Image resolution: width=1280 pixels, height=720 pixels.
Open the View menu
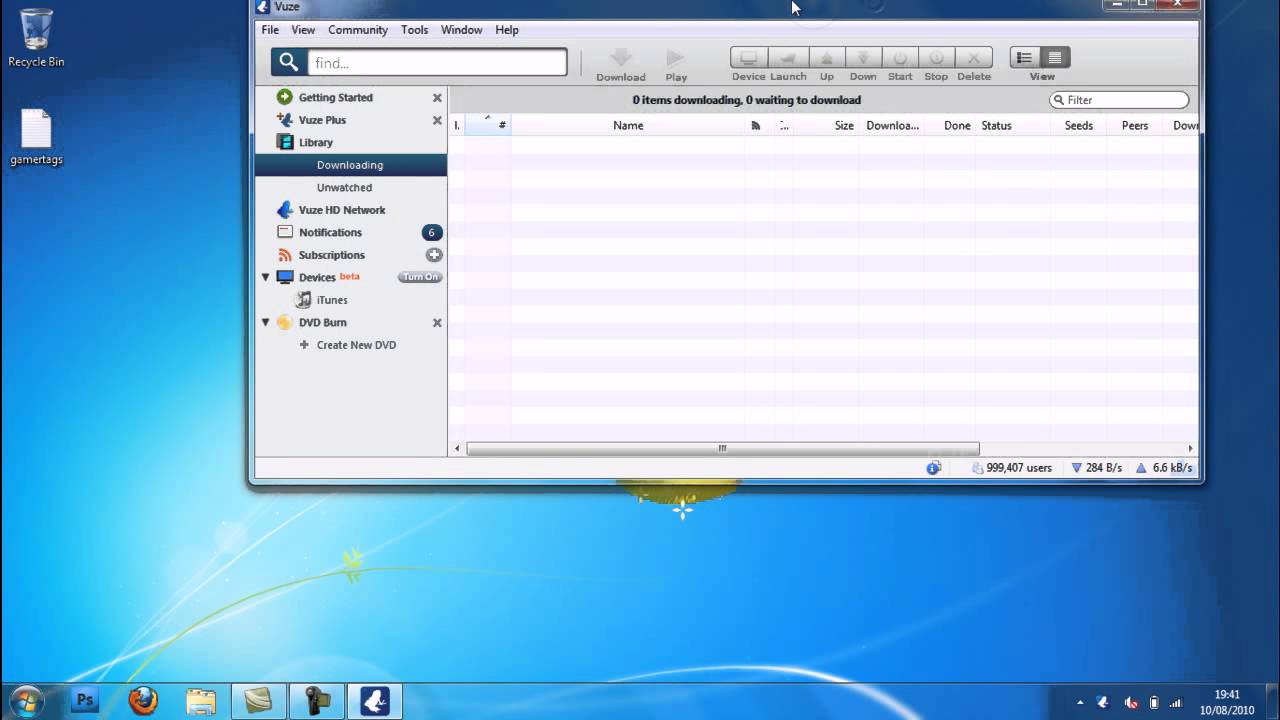[303, 30]
